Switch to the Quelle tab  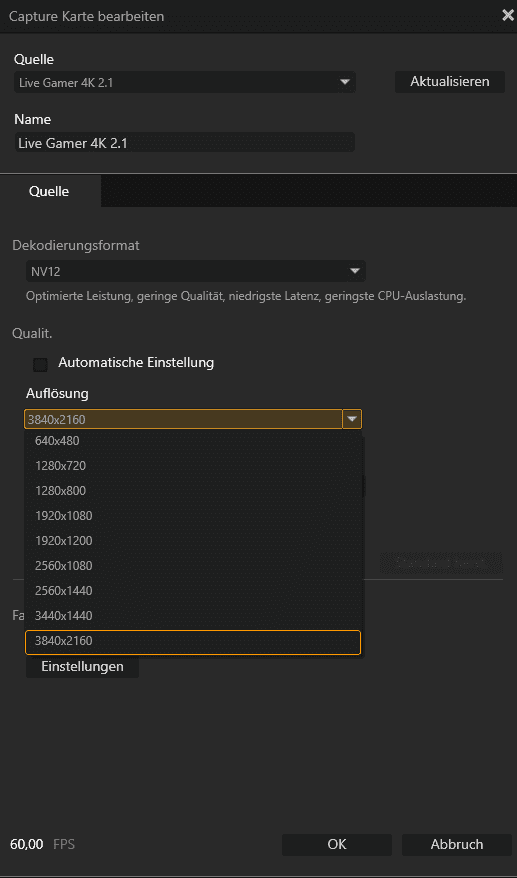tap(49, 192)
